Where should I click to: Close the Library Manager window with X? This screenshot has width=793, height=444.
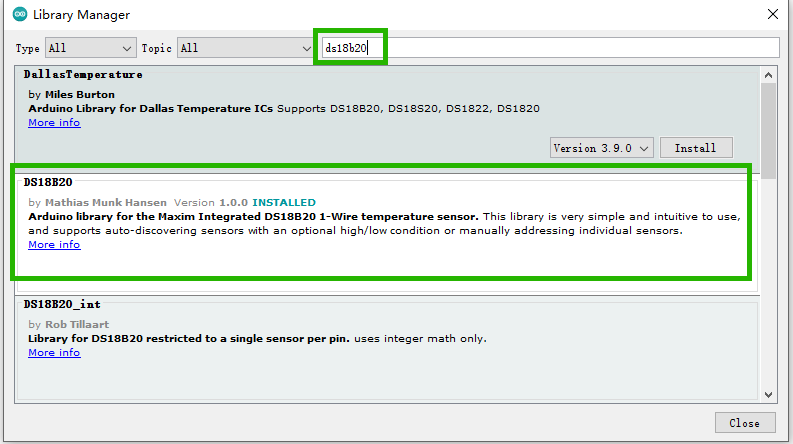coord(771,15)
